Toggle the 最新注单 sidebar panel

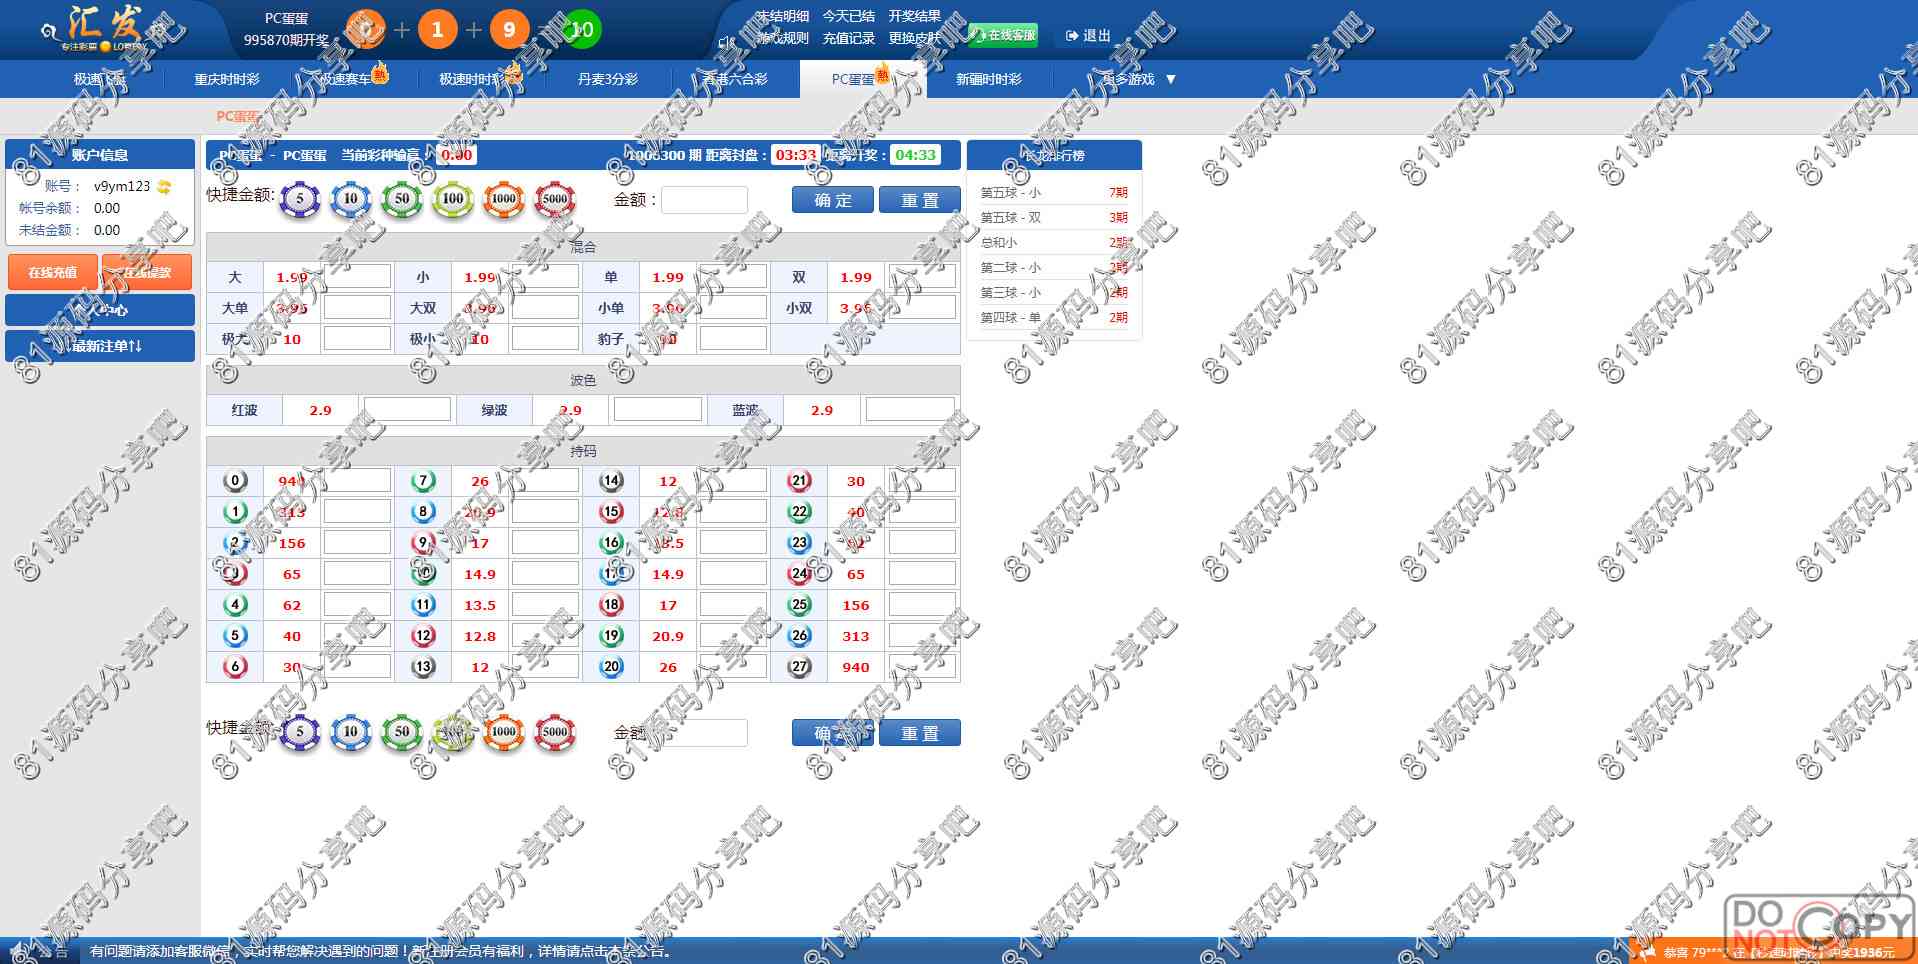[x=100, y=346]
